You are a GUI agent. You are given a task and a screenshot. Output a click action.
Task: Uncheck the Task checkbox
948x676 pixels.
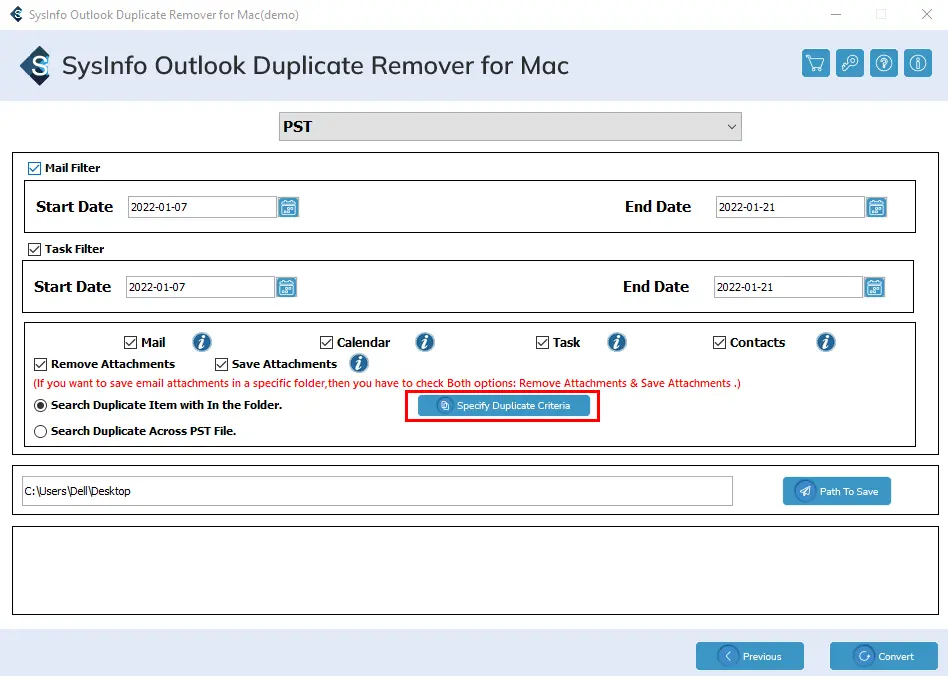tap(542, 343)
